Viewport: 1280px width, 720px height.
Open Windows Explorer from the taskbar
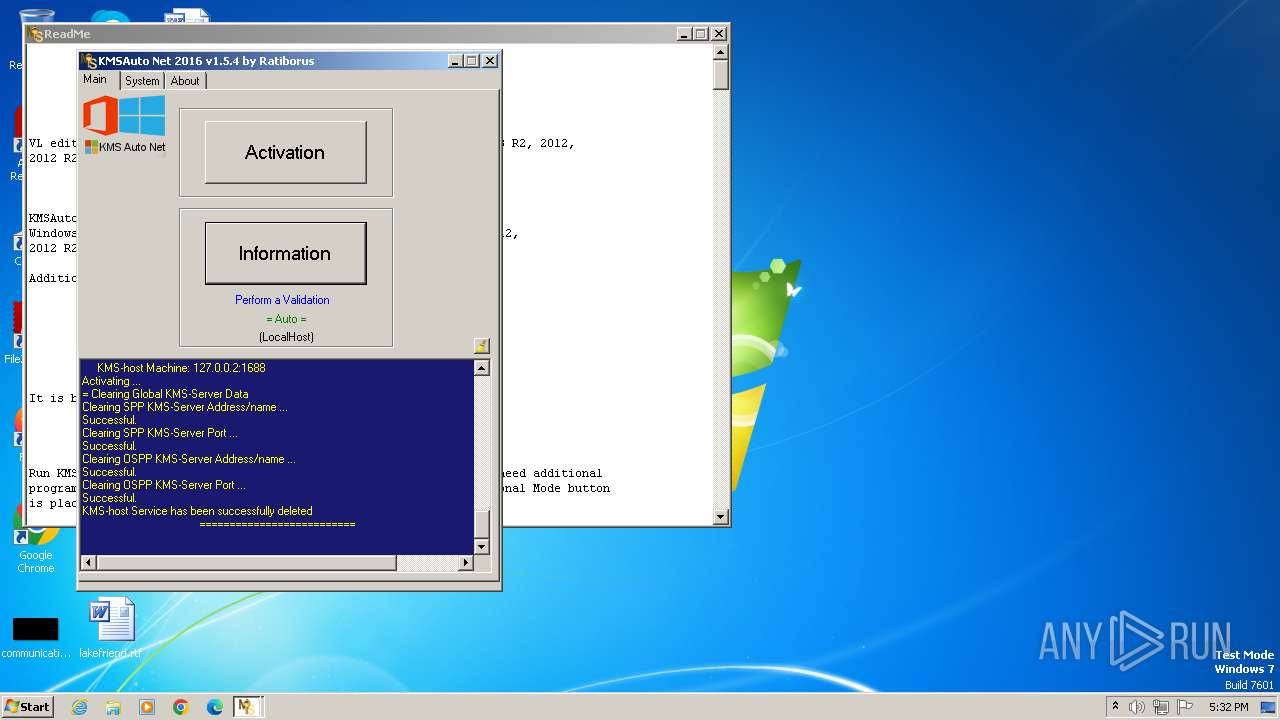tap(113, 707)
